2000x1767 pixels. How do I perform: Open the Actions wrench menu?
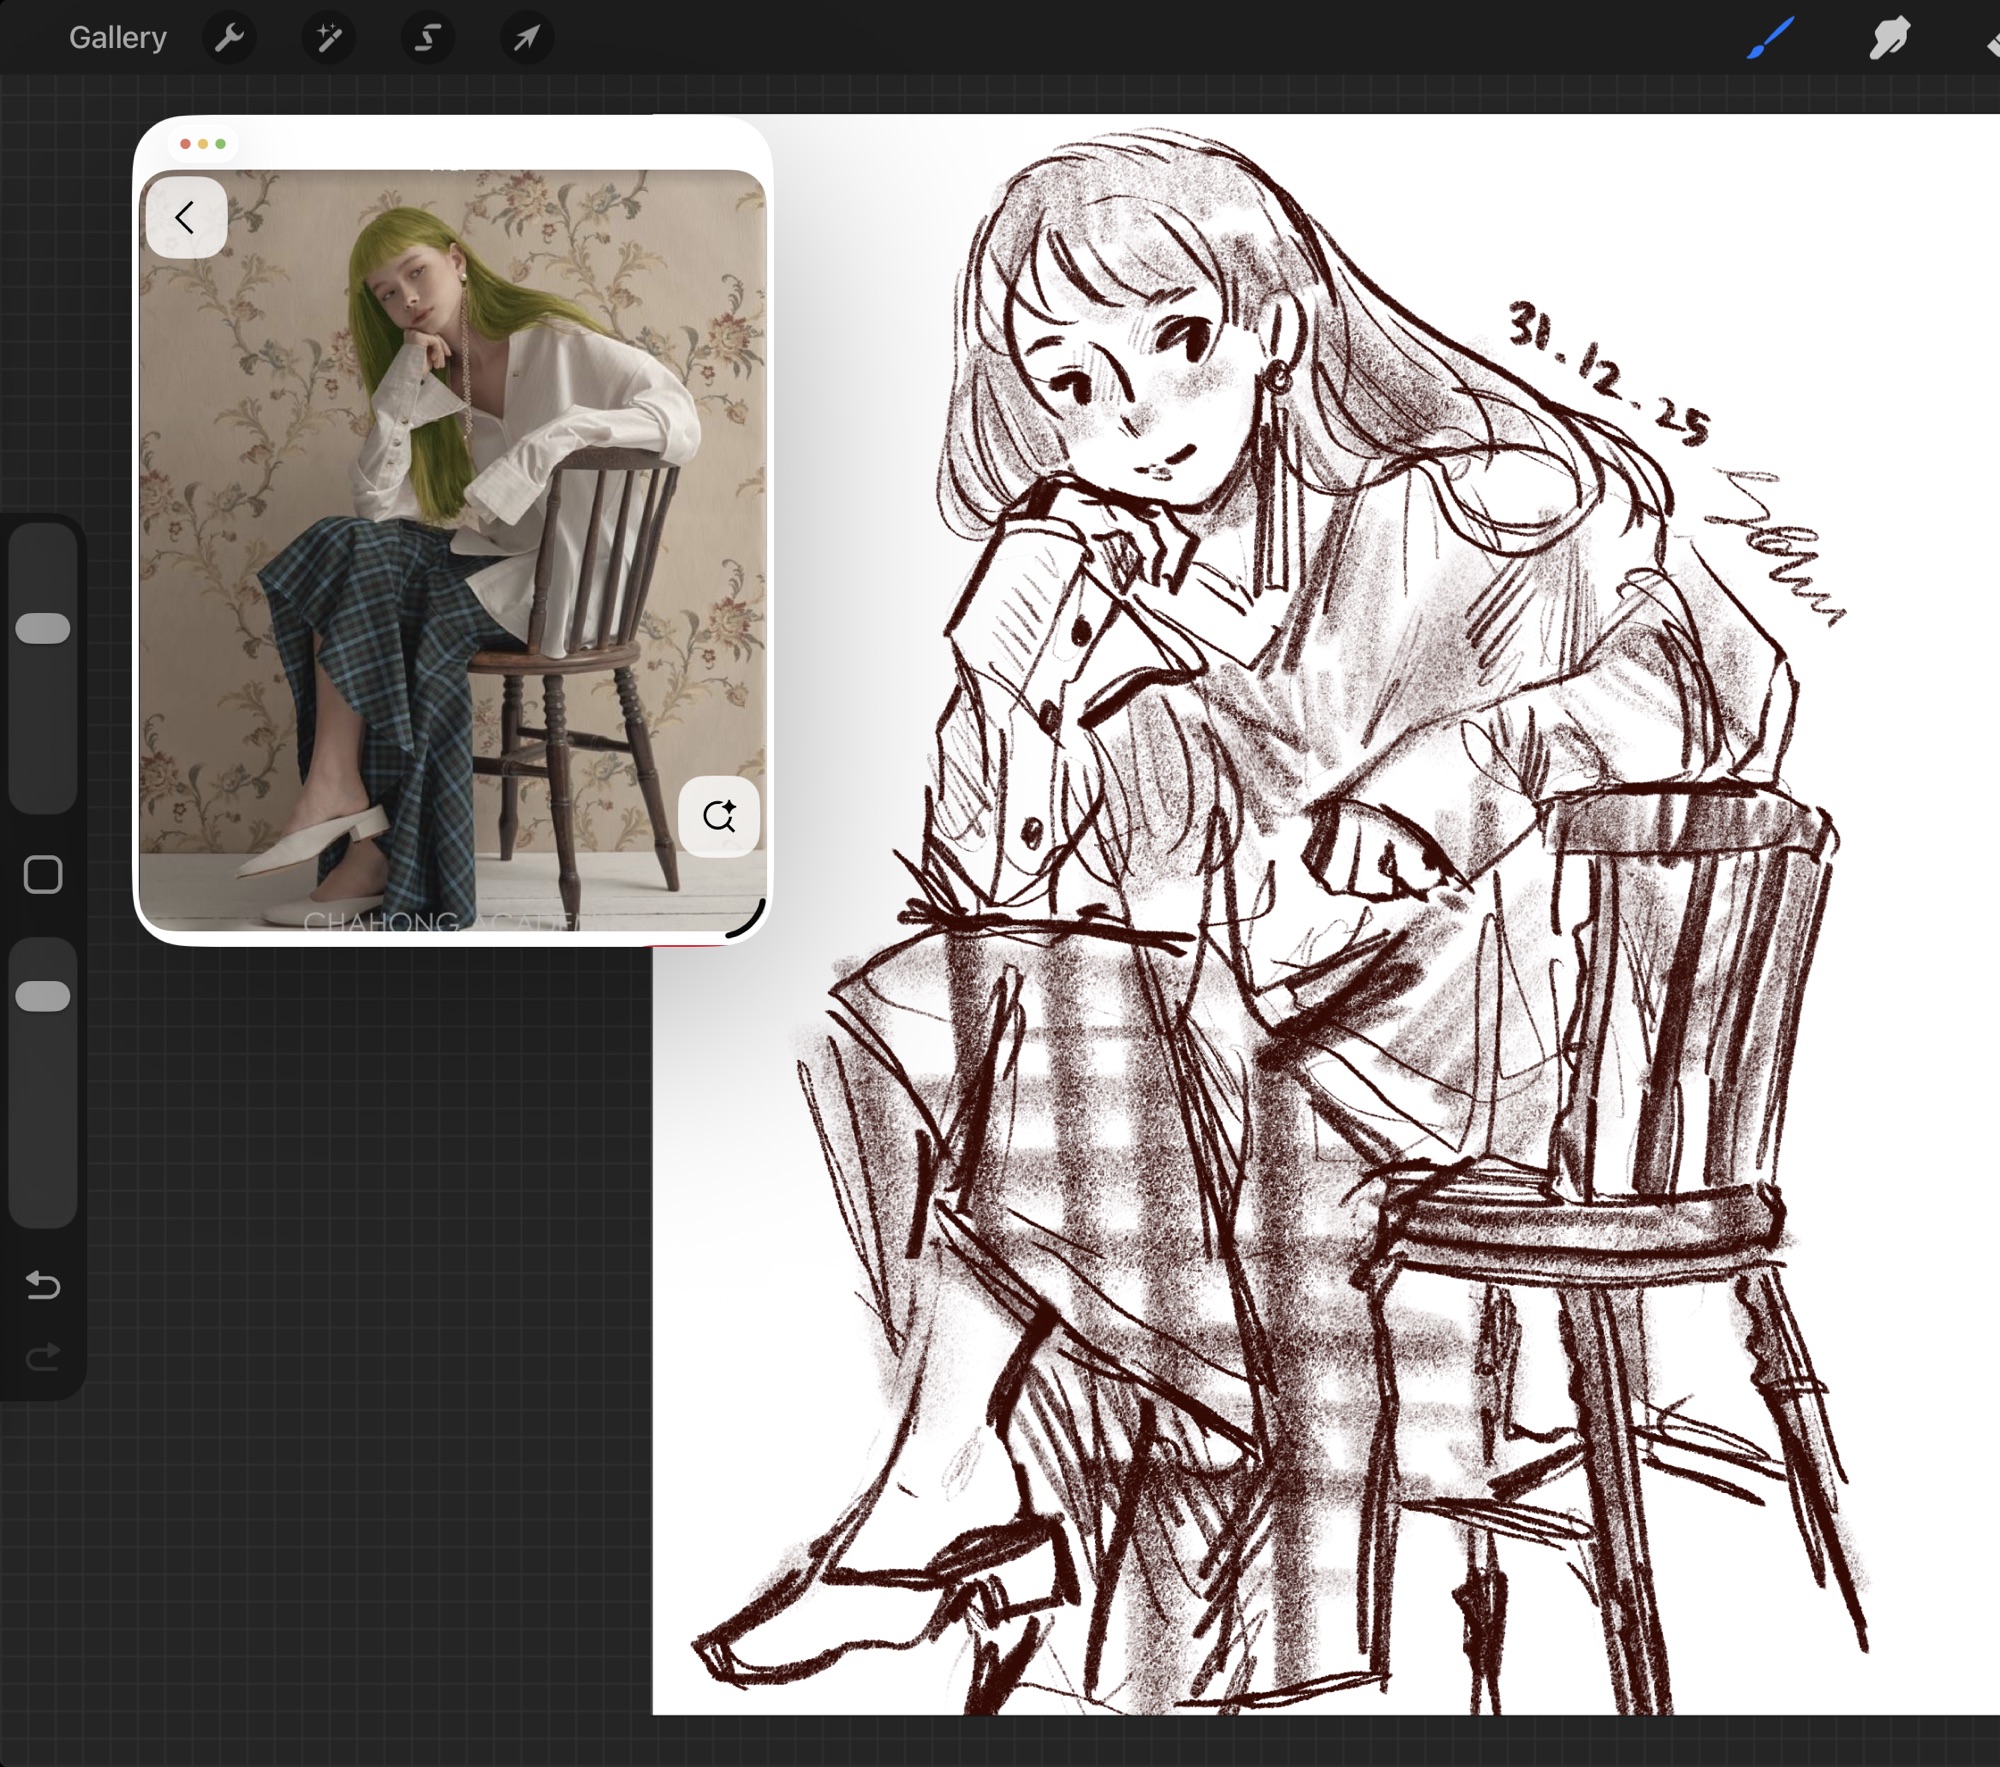coord(229,38)
